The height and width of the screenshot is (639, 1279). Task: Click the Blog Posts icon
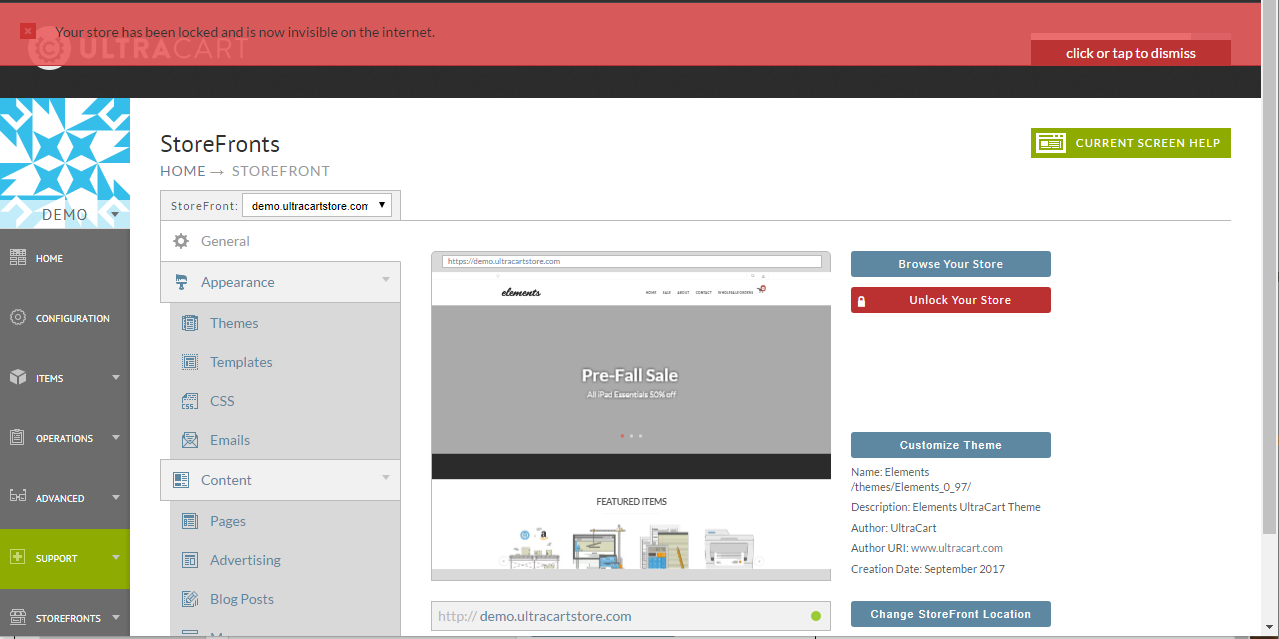pos(189,599)
